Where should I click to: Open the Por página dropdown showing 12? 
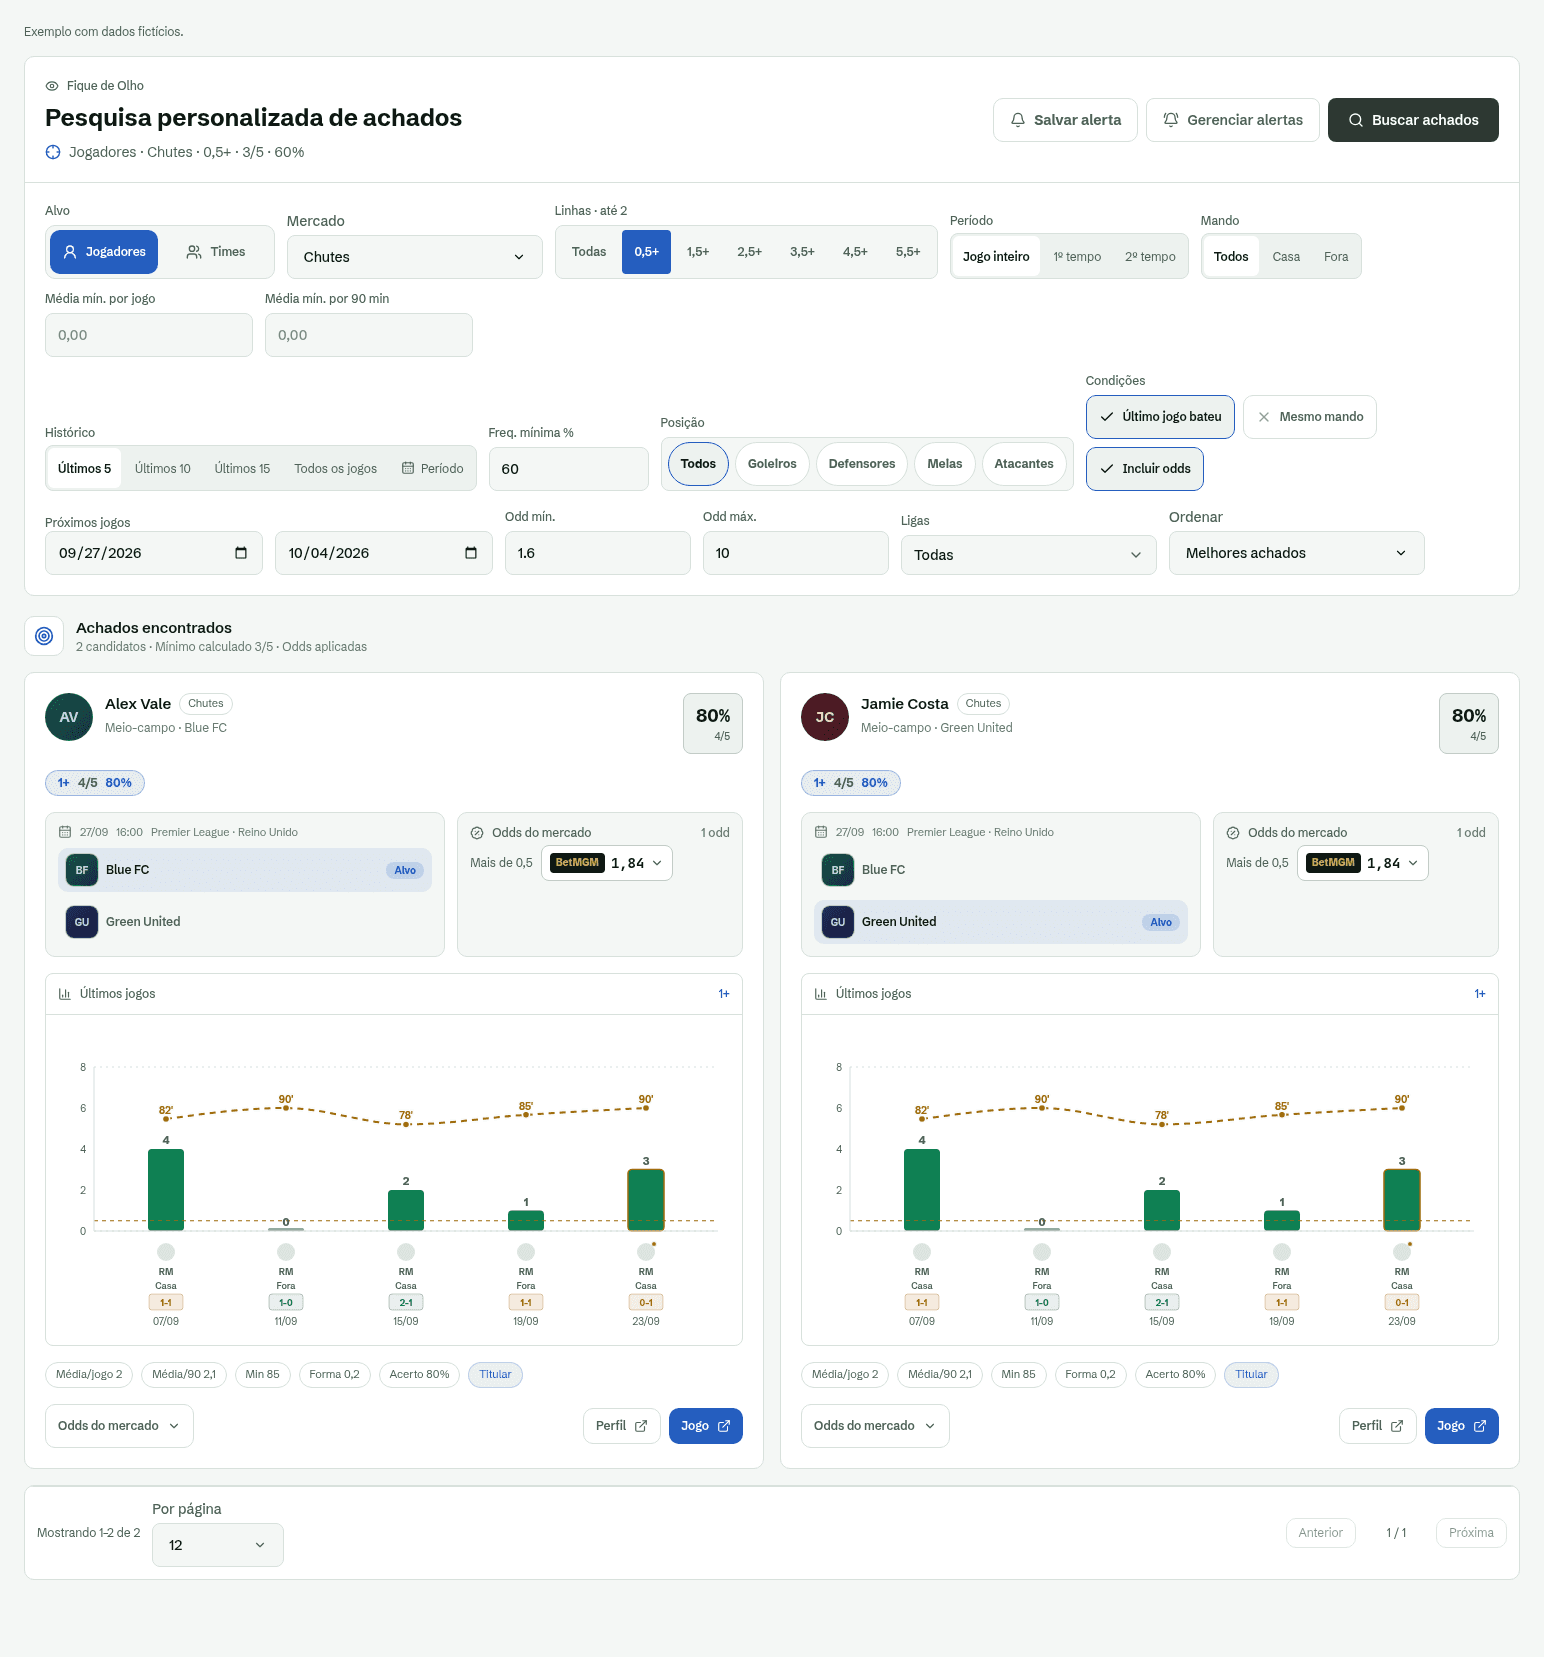pyautogui.click(x=218, y=1545)
